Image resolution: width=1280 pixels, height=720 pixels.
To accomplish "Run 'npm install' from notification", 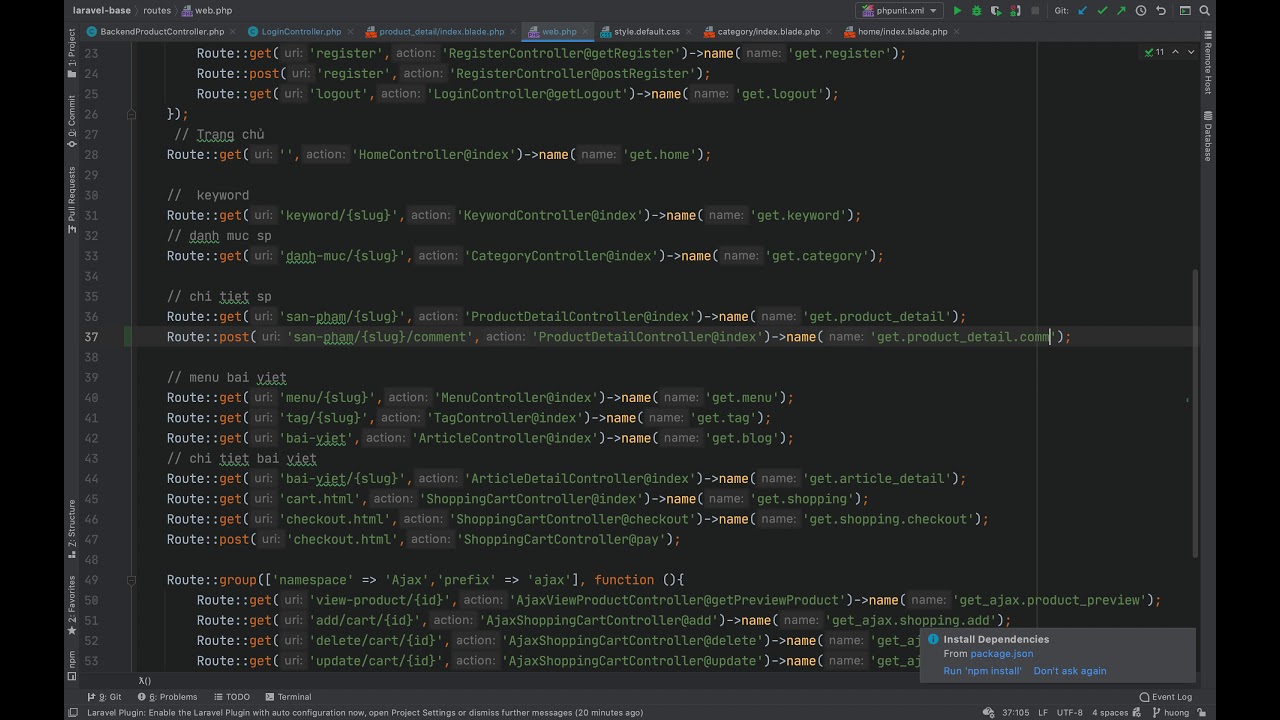I will (x=982, y=671).
